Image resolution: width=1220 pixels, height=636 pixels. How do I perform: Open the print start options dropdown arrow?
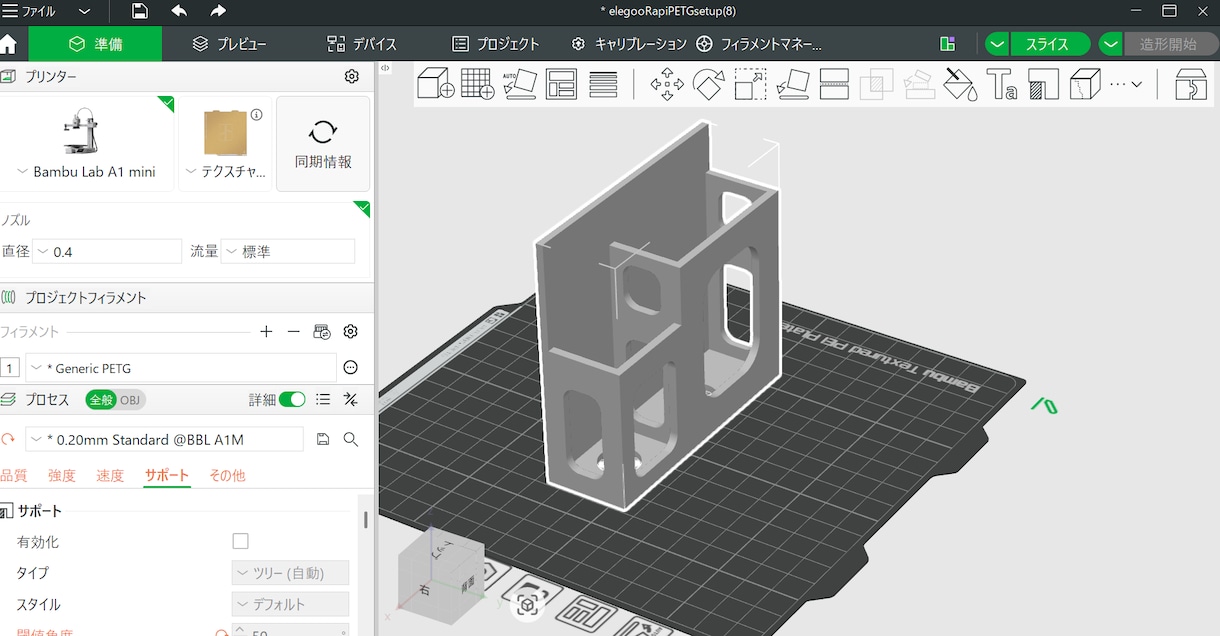[x=1111, y=44]
